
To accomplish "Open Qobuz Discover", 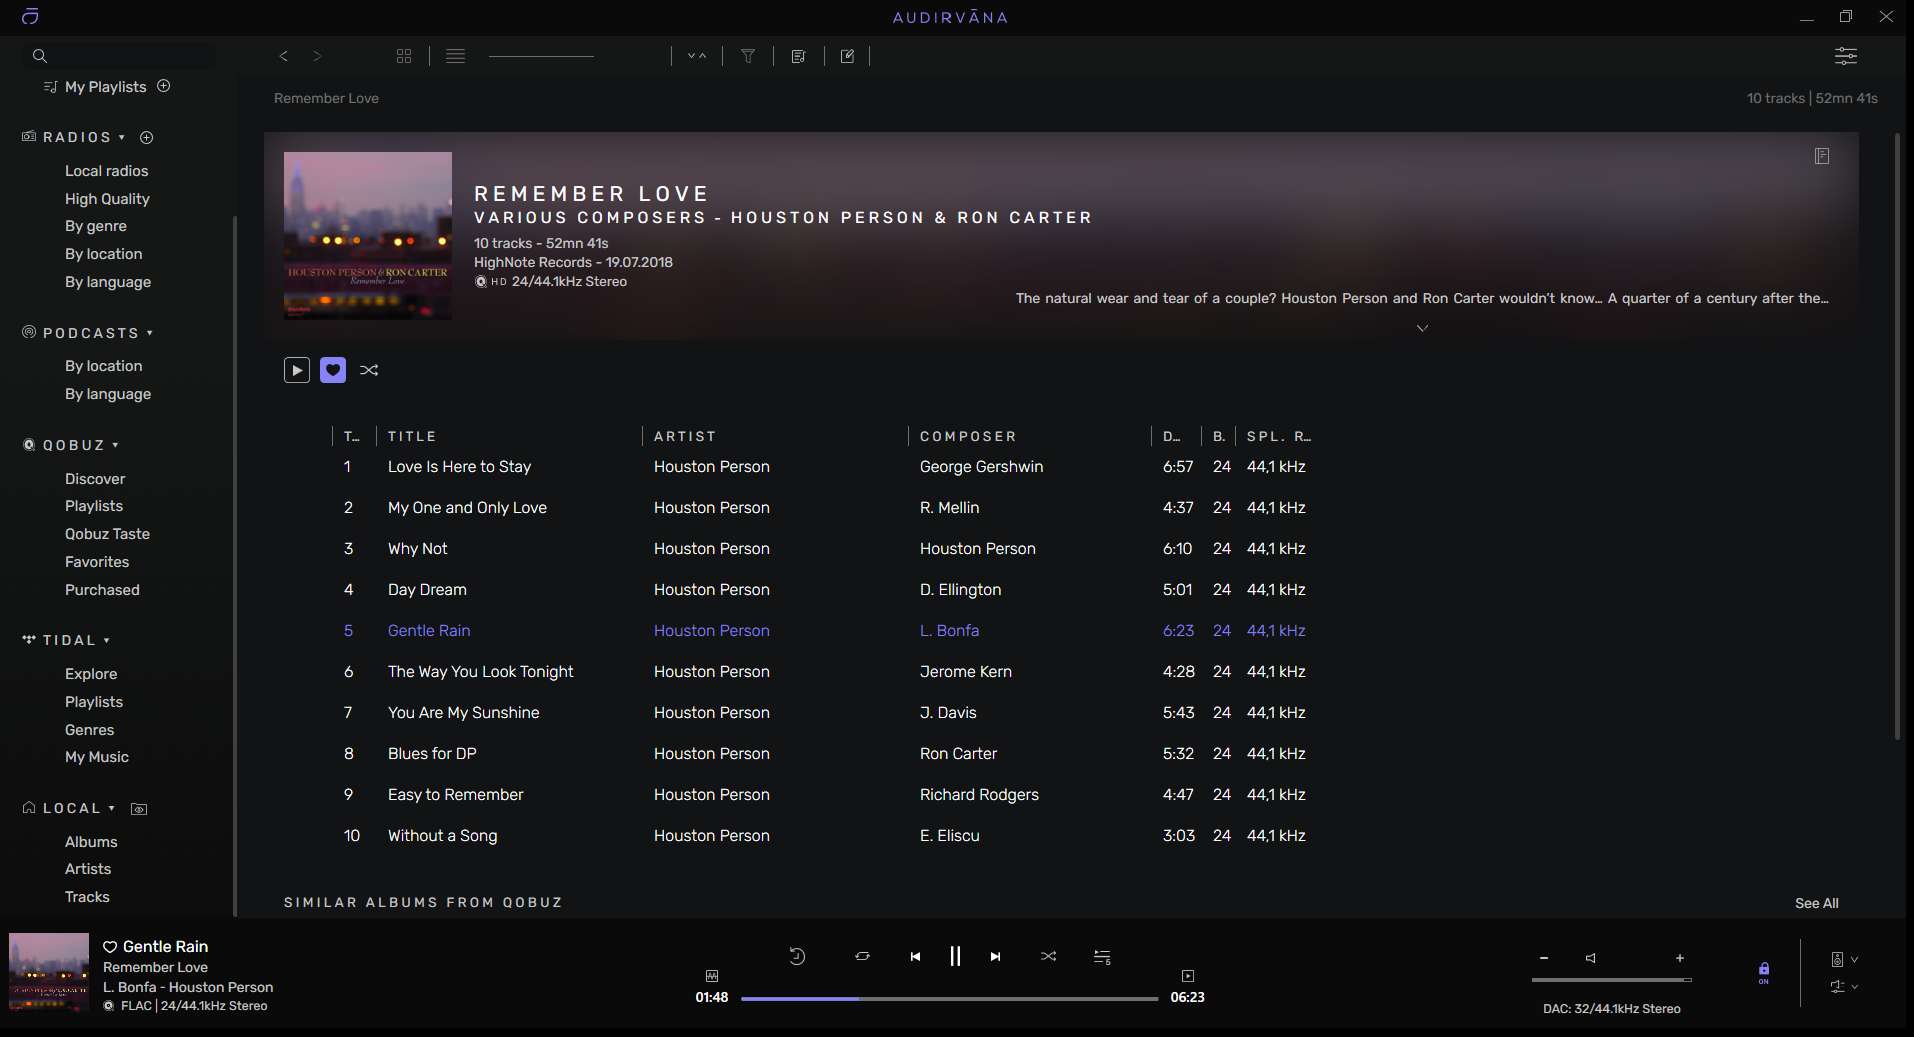I will click(95, 479).
